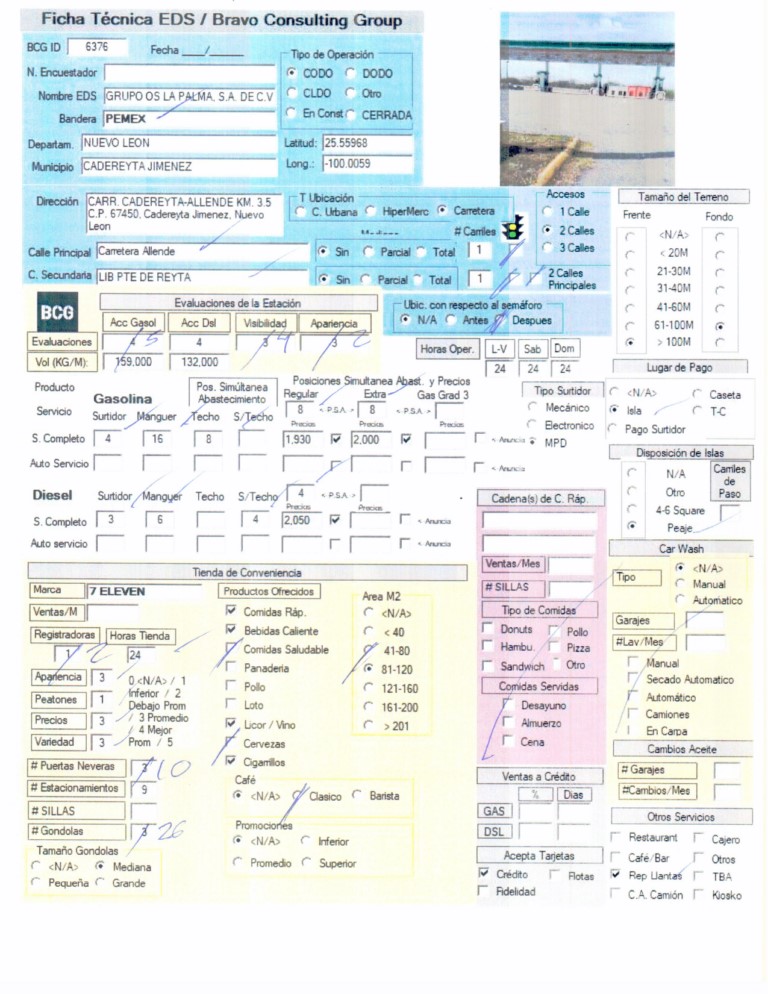Edit the Latitud value field
The width and height of the screenshot is (768, 994).
pos(368,143)
